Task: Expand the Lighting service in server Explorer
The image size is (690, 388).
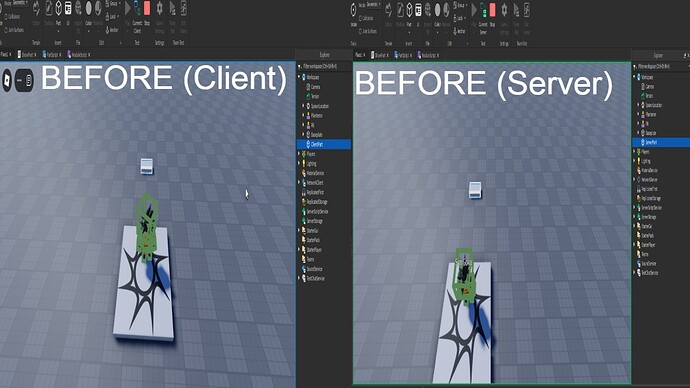Action: (x=634, y=161)
